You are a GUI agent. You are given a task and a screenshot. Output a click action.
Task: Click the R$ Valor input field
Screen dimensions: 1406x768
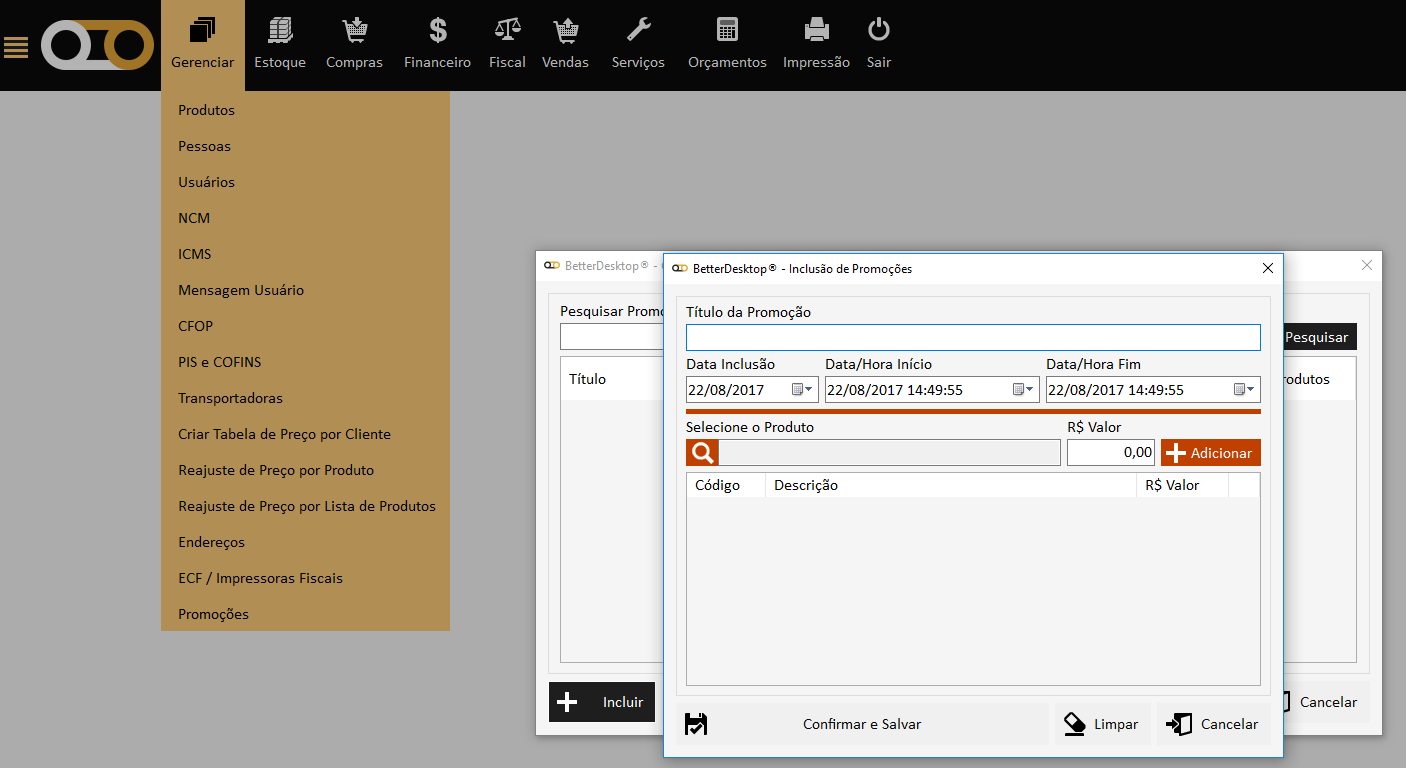point(1110,453)
